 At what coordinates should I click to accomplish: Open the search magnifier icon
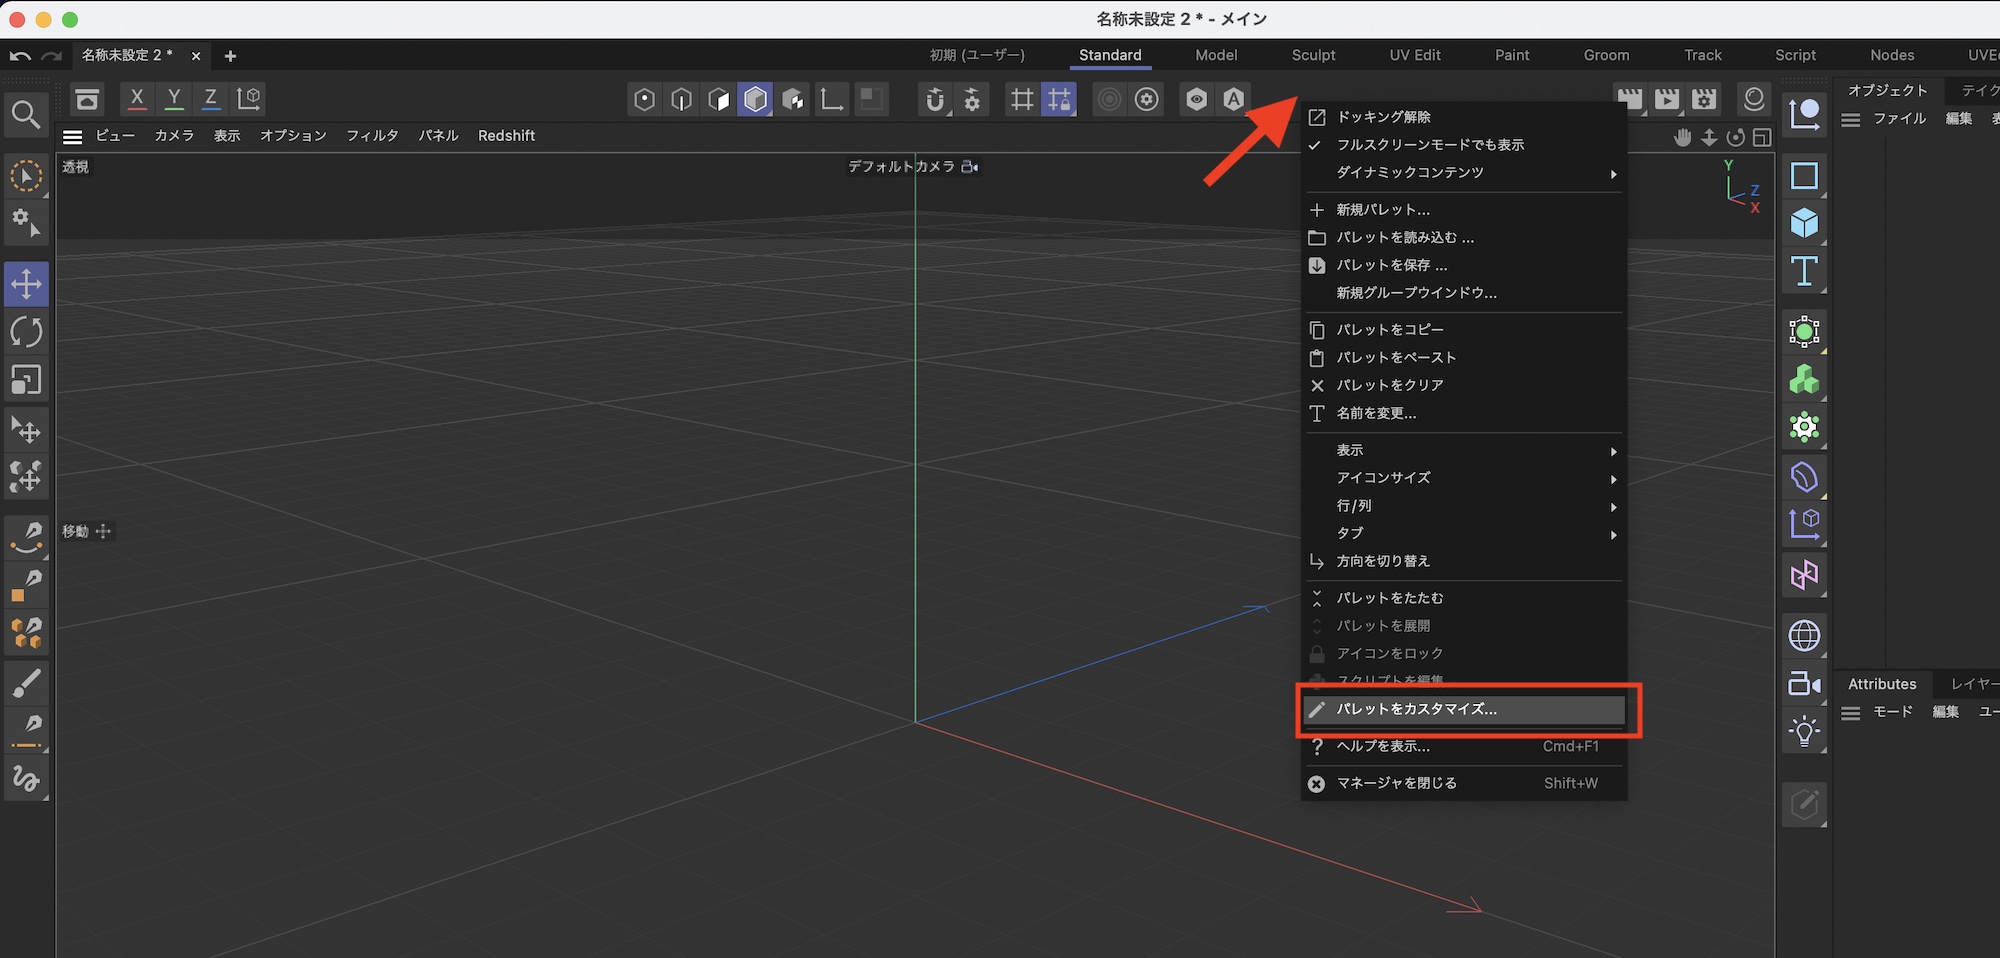(x=26, y=115)
